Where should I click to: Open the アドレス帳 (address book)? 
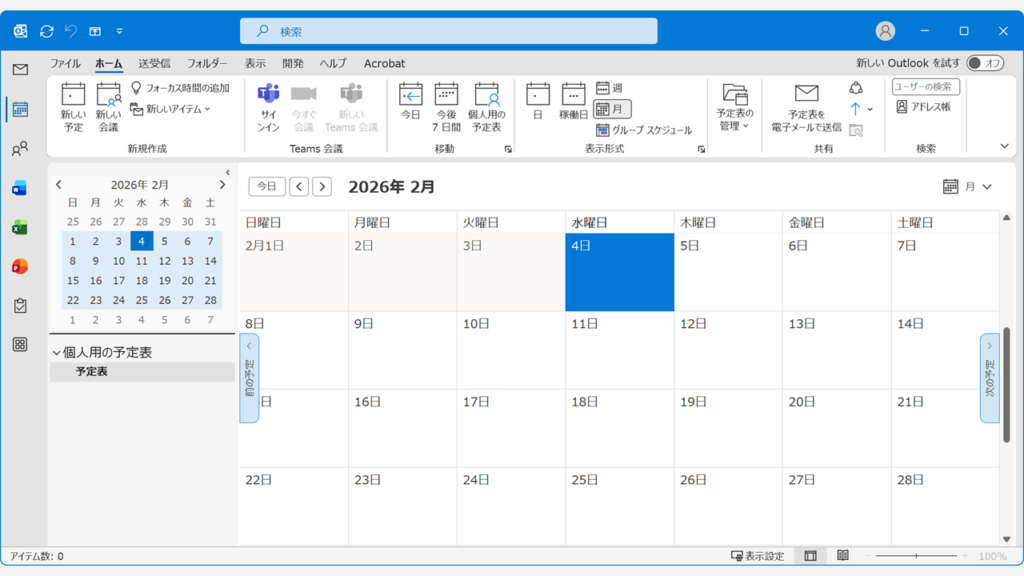924,106
